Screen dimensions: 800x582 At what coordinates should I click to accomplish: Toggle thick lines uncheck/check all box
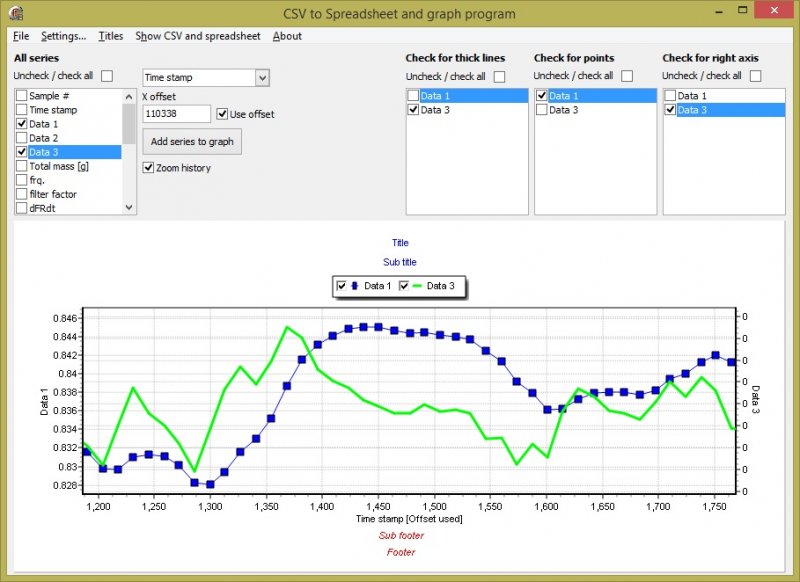(499, 77)
